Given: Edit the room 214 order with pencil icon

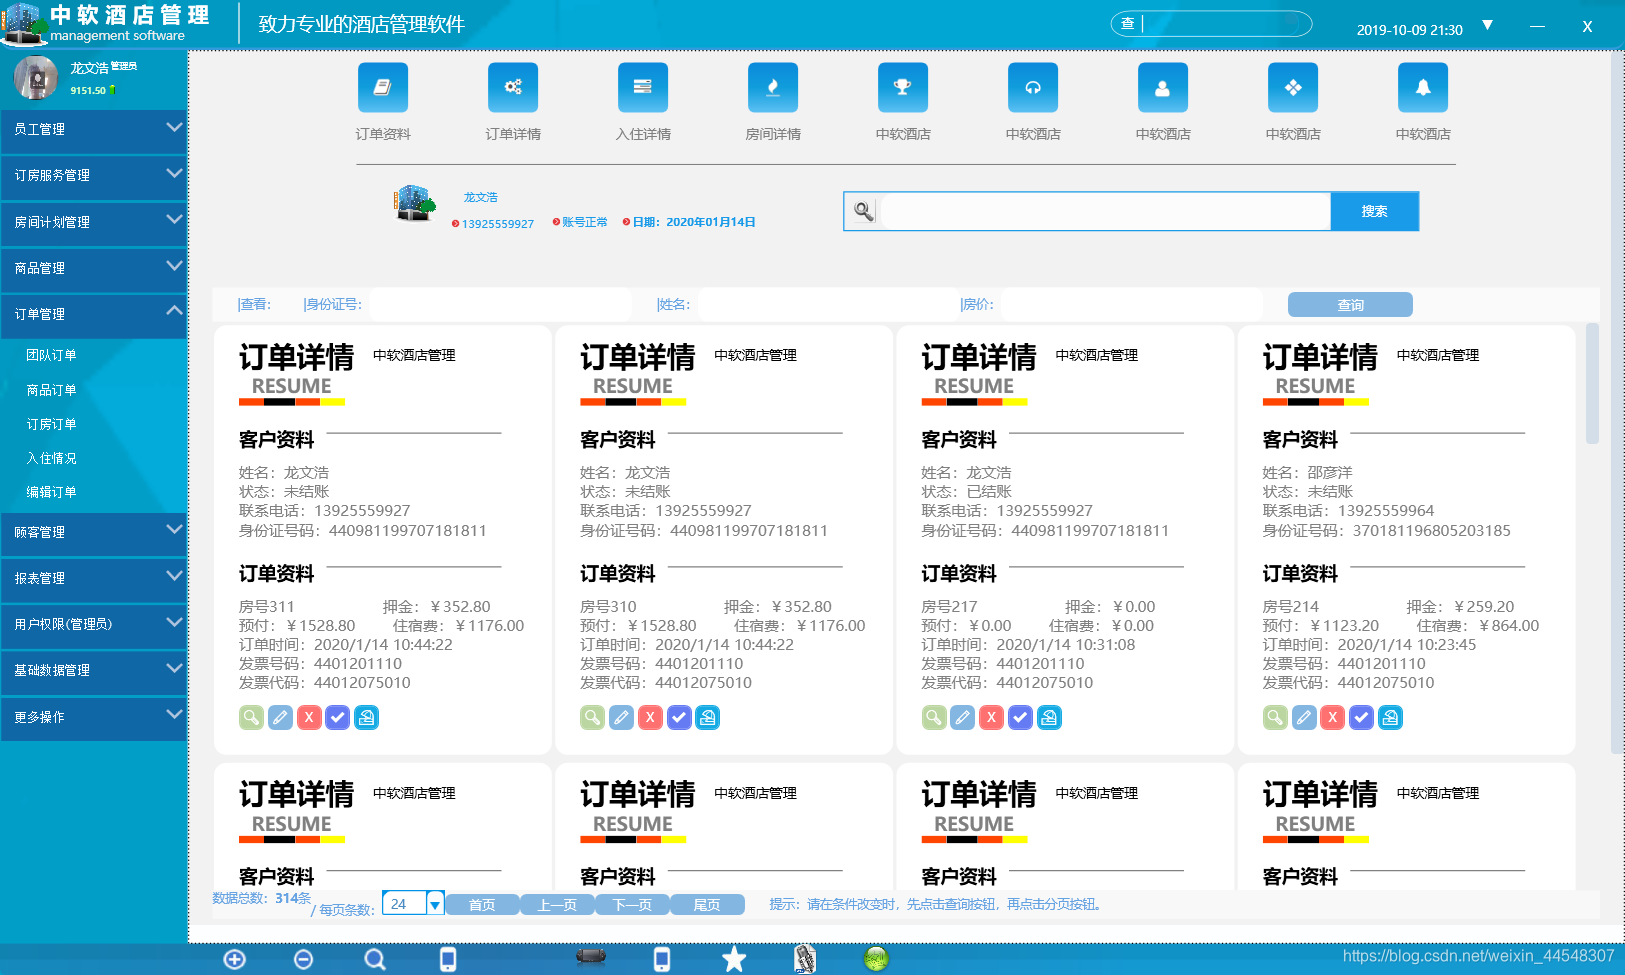Looking at the screenshot, I should (x=1304, y=717).
